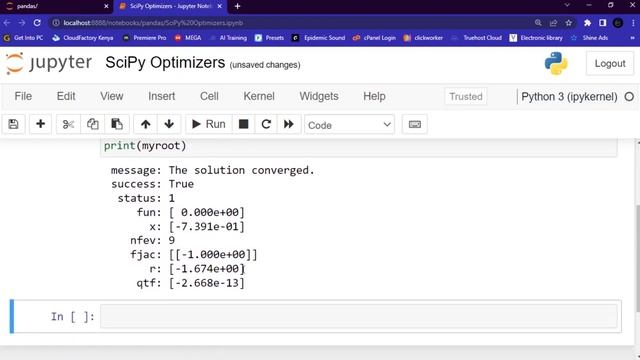
Task: Select the SciPy Optimizers browser tab
Action: click(x=170, y=6)
